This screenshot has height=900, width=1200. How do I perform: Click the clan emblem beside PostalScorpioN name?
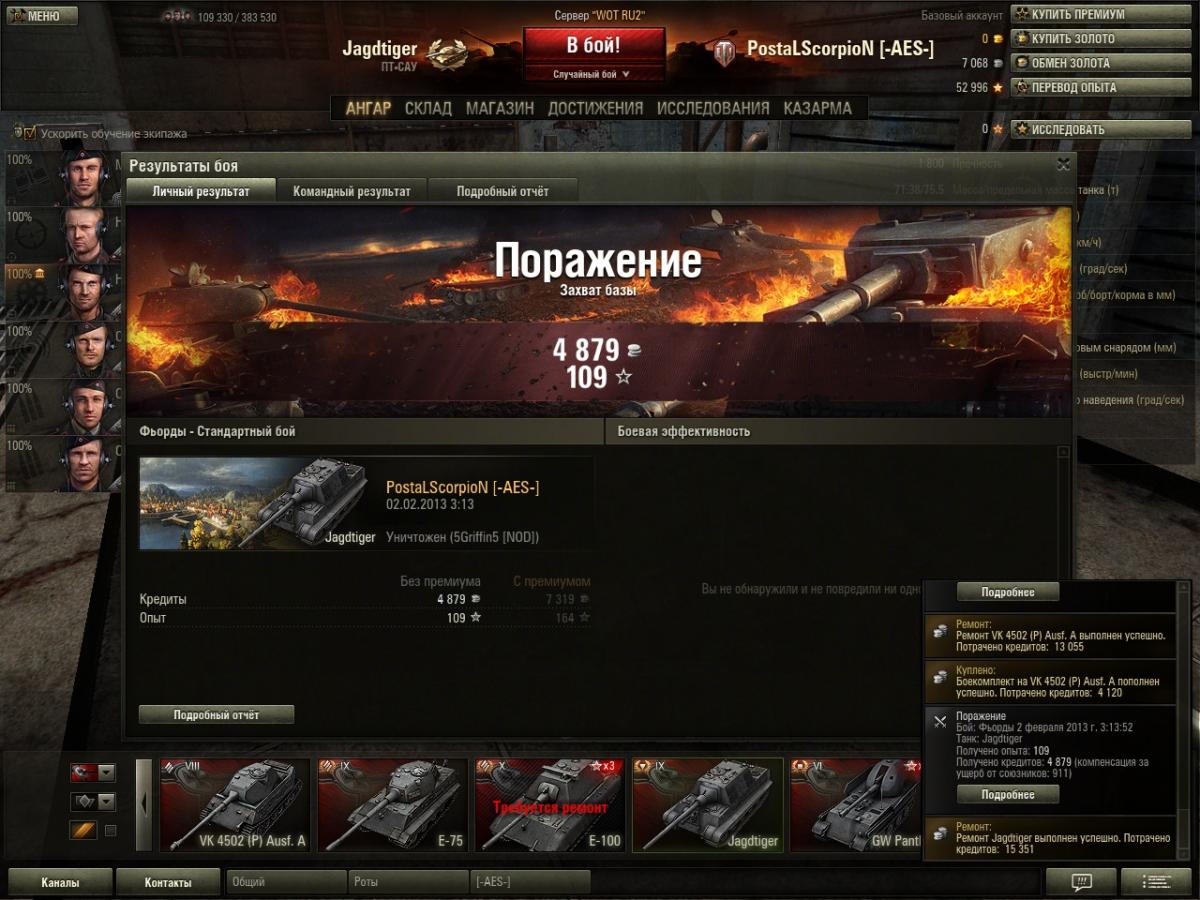(725, 53)
